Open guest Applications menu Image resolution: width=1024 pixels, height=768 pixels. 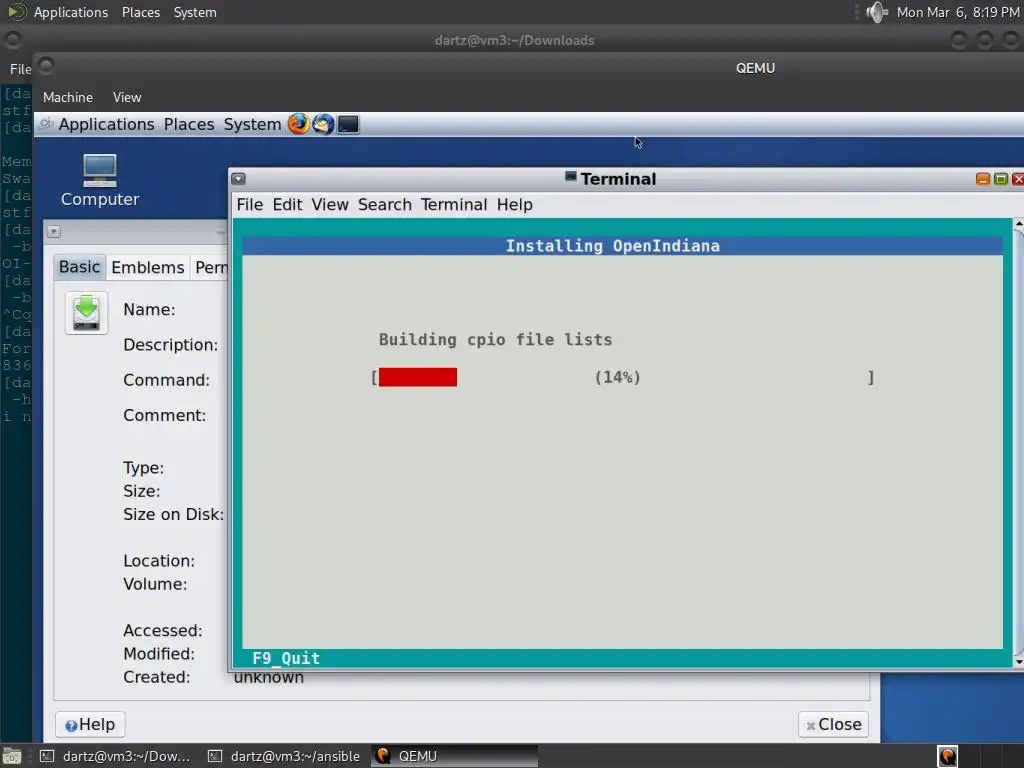[106, 124]
